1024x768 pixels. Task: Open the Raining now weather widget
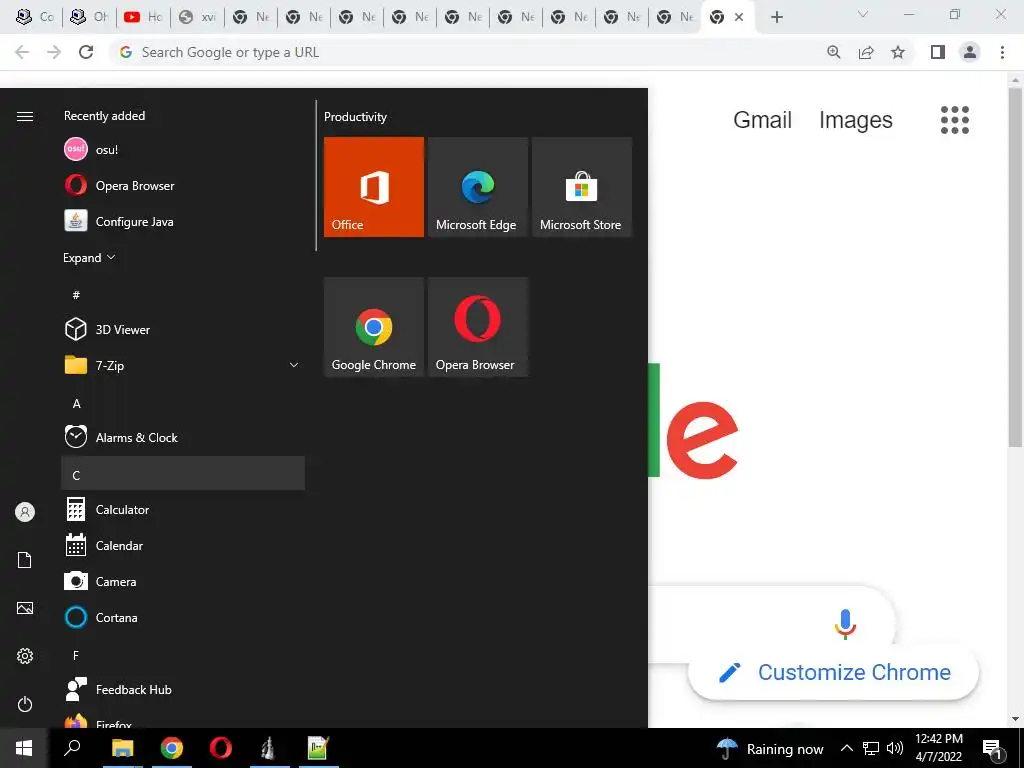(770, 748)
